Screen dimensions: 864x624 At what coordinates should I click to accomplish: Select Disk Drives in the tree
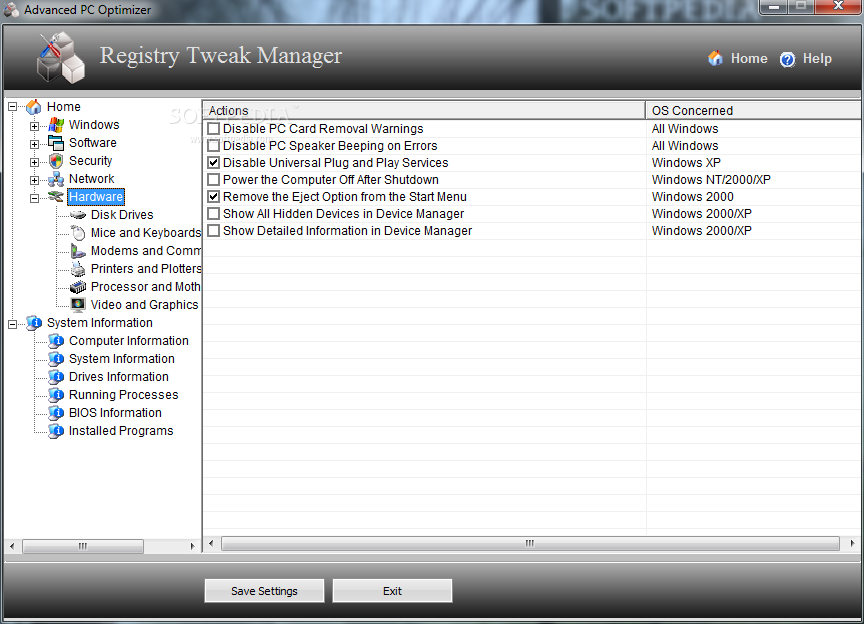tap(122, 215)
